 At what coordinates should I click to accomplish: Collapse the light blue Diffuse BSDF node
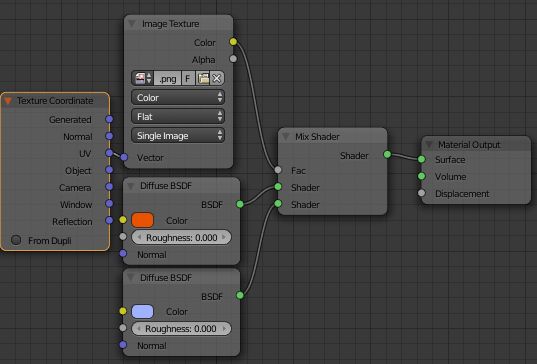[x=130, y=278]
